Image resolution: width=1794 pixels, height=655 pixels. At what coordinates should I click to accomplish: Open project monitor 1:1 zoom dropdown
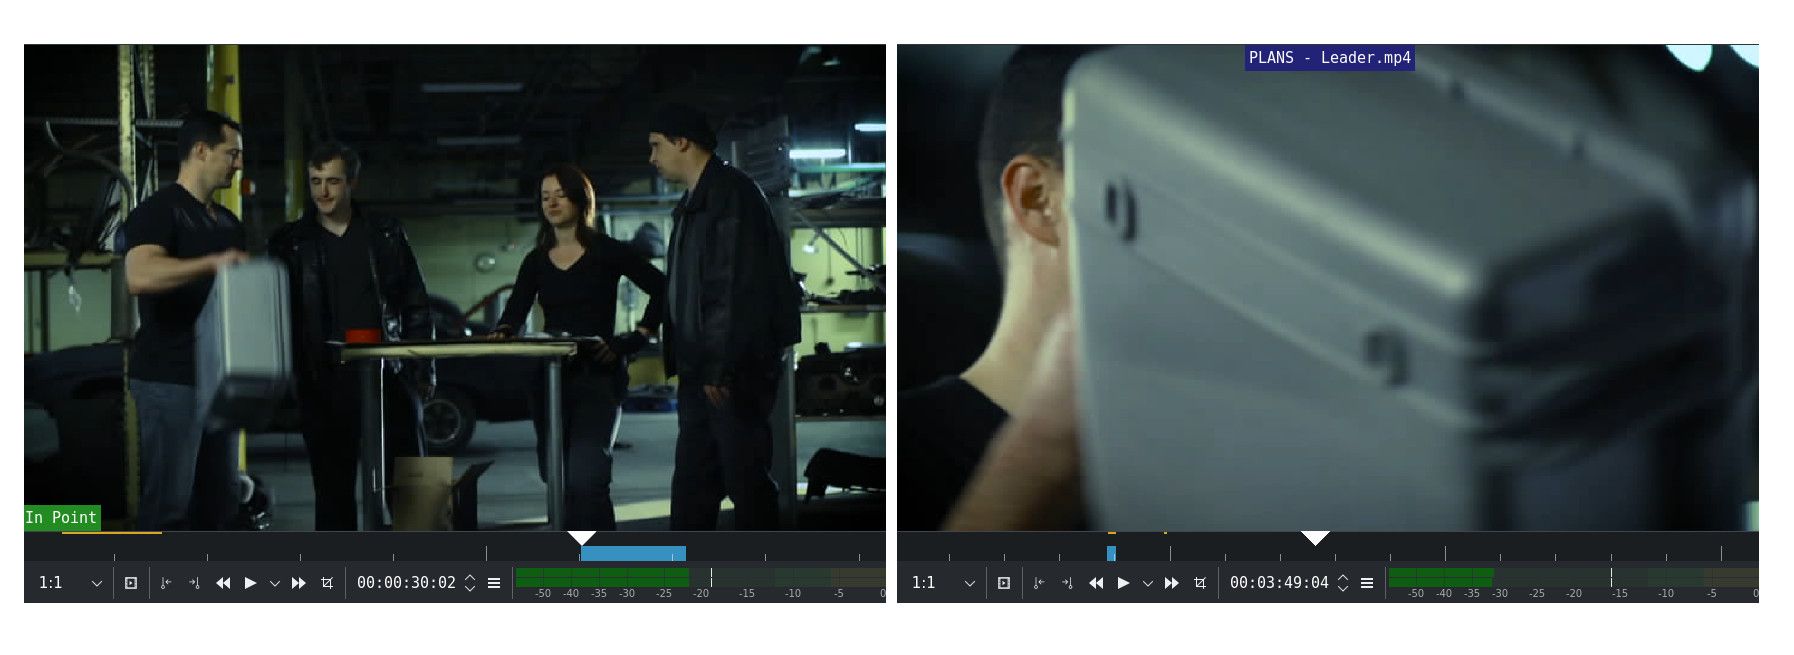pyautogui.click(x=943, y=583)
